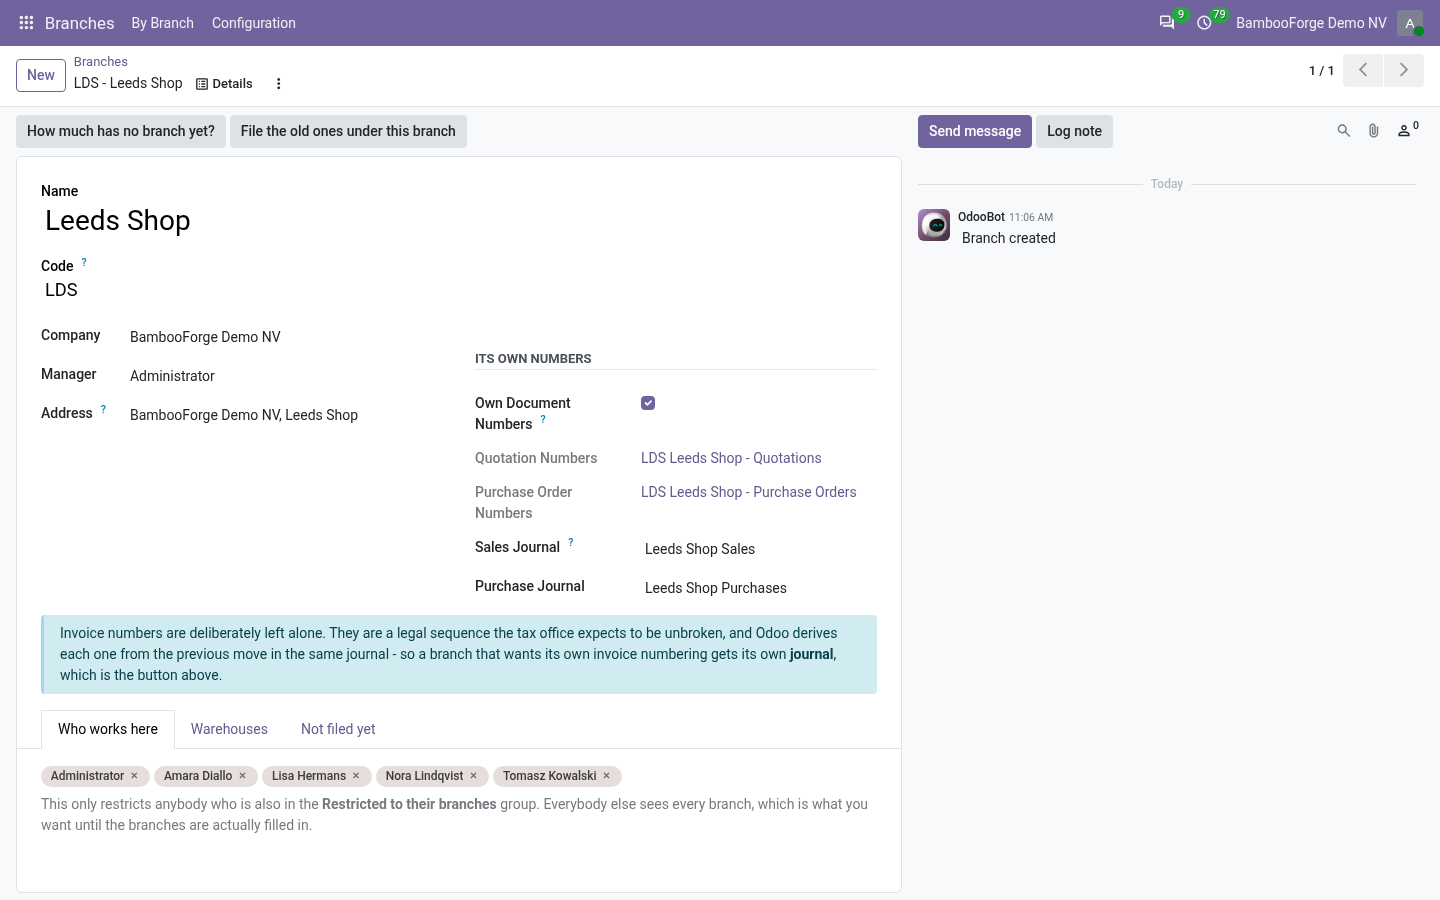The height and width of the screenshot is (900, 1440).
Task: Click the OdooBot avatar in chatter
Action: (x=934, y=225)
